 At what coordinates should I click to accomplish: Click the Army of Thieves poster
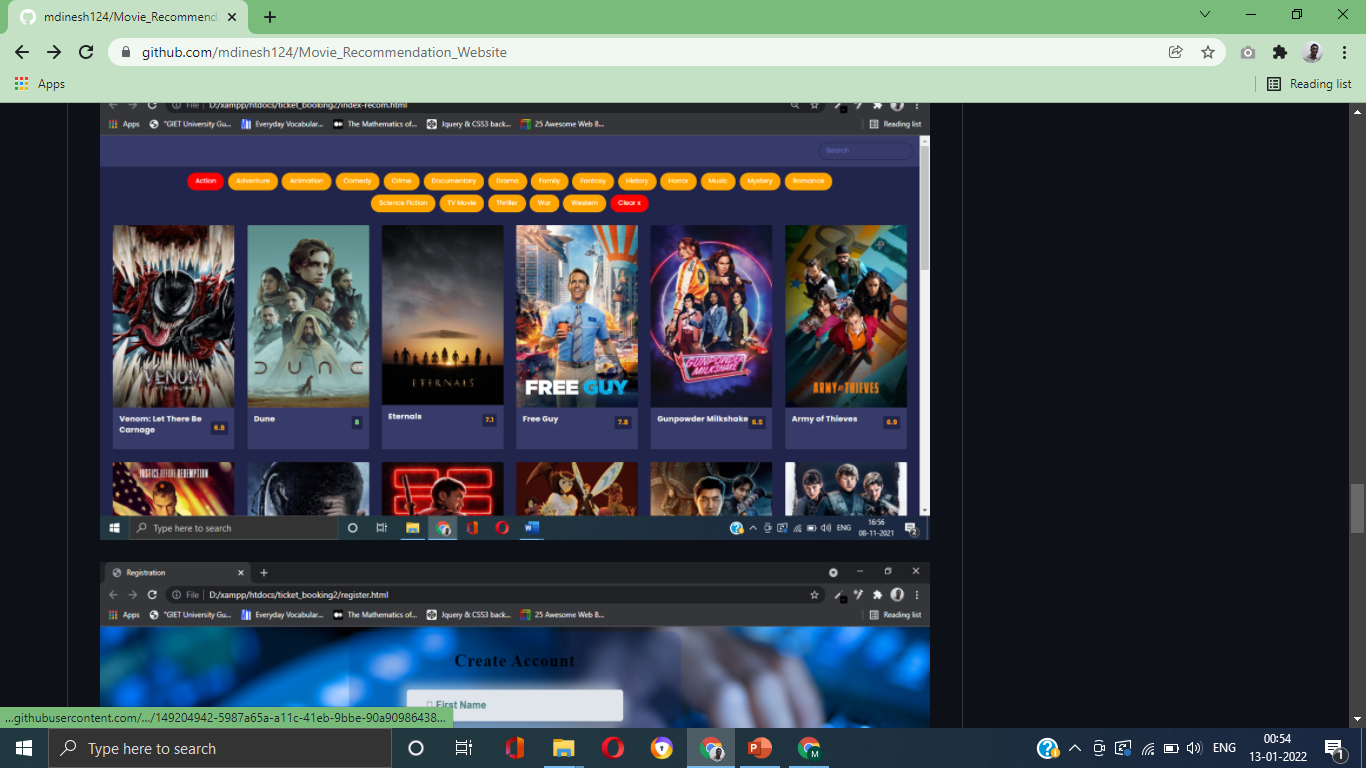[846, 316]
